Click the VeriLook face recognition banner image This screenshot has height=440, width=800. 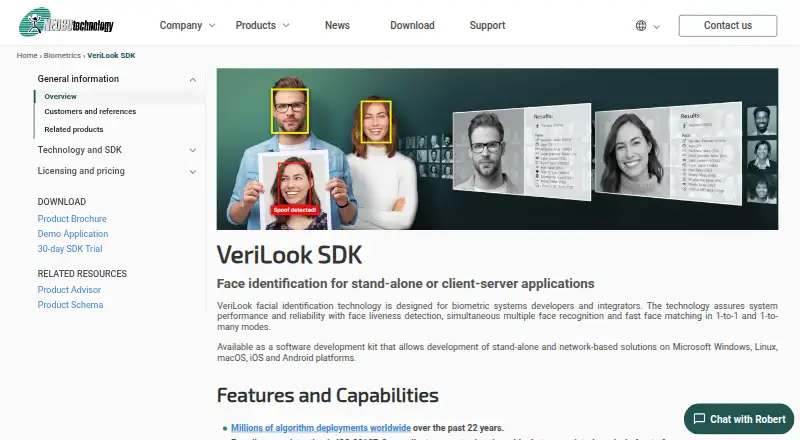[497, 149]
